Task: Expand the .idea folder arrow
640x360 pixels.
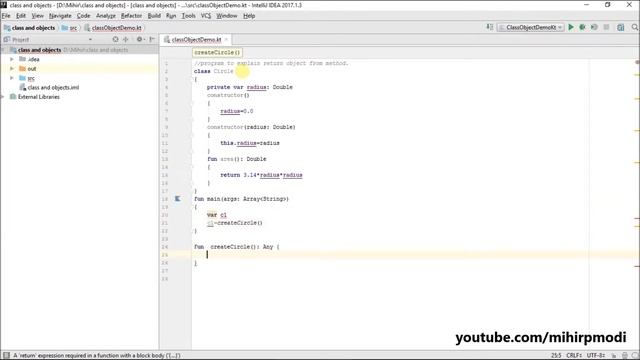Action: (12, 59)
